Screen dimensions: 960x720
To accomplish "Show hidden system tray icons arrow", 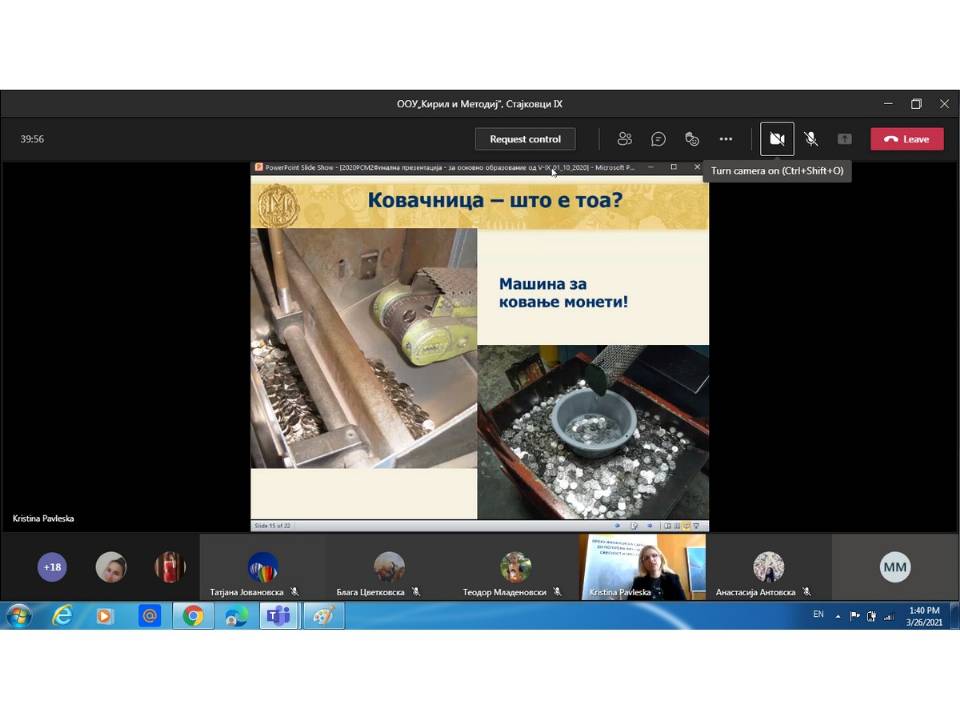I will click(838, 617).
